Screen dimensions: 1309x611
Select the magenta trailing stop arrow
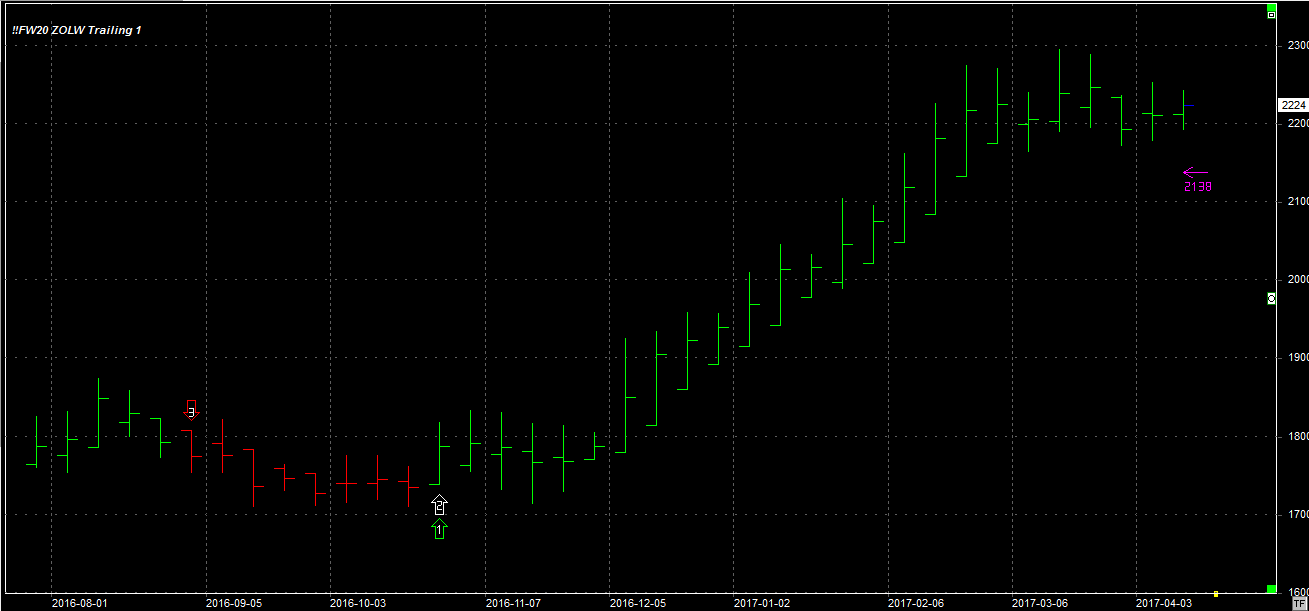1195,172
